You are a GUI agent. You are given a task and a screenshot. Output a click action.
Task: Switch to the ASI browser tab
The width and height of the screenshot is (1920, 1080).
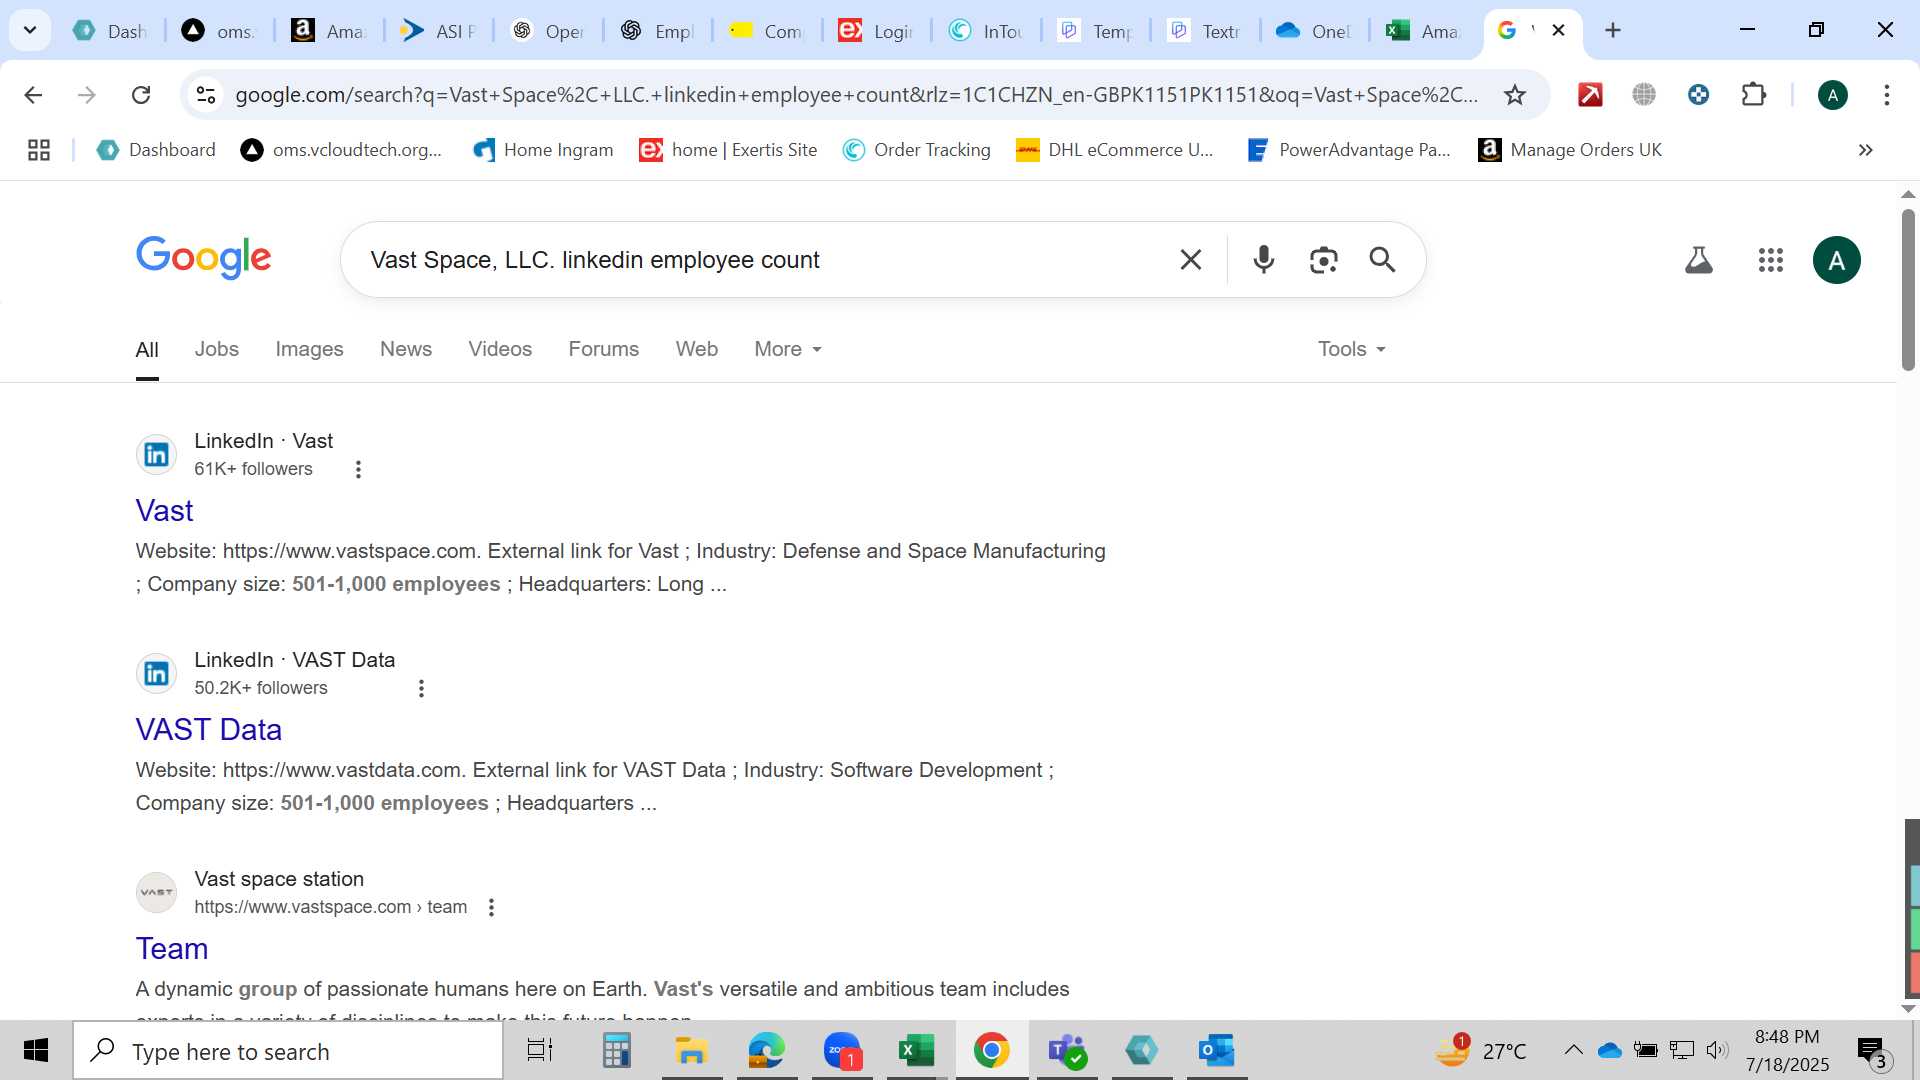[x=439, y=31]
